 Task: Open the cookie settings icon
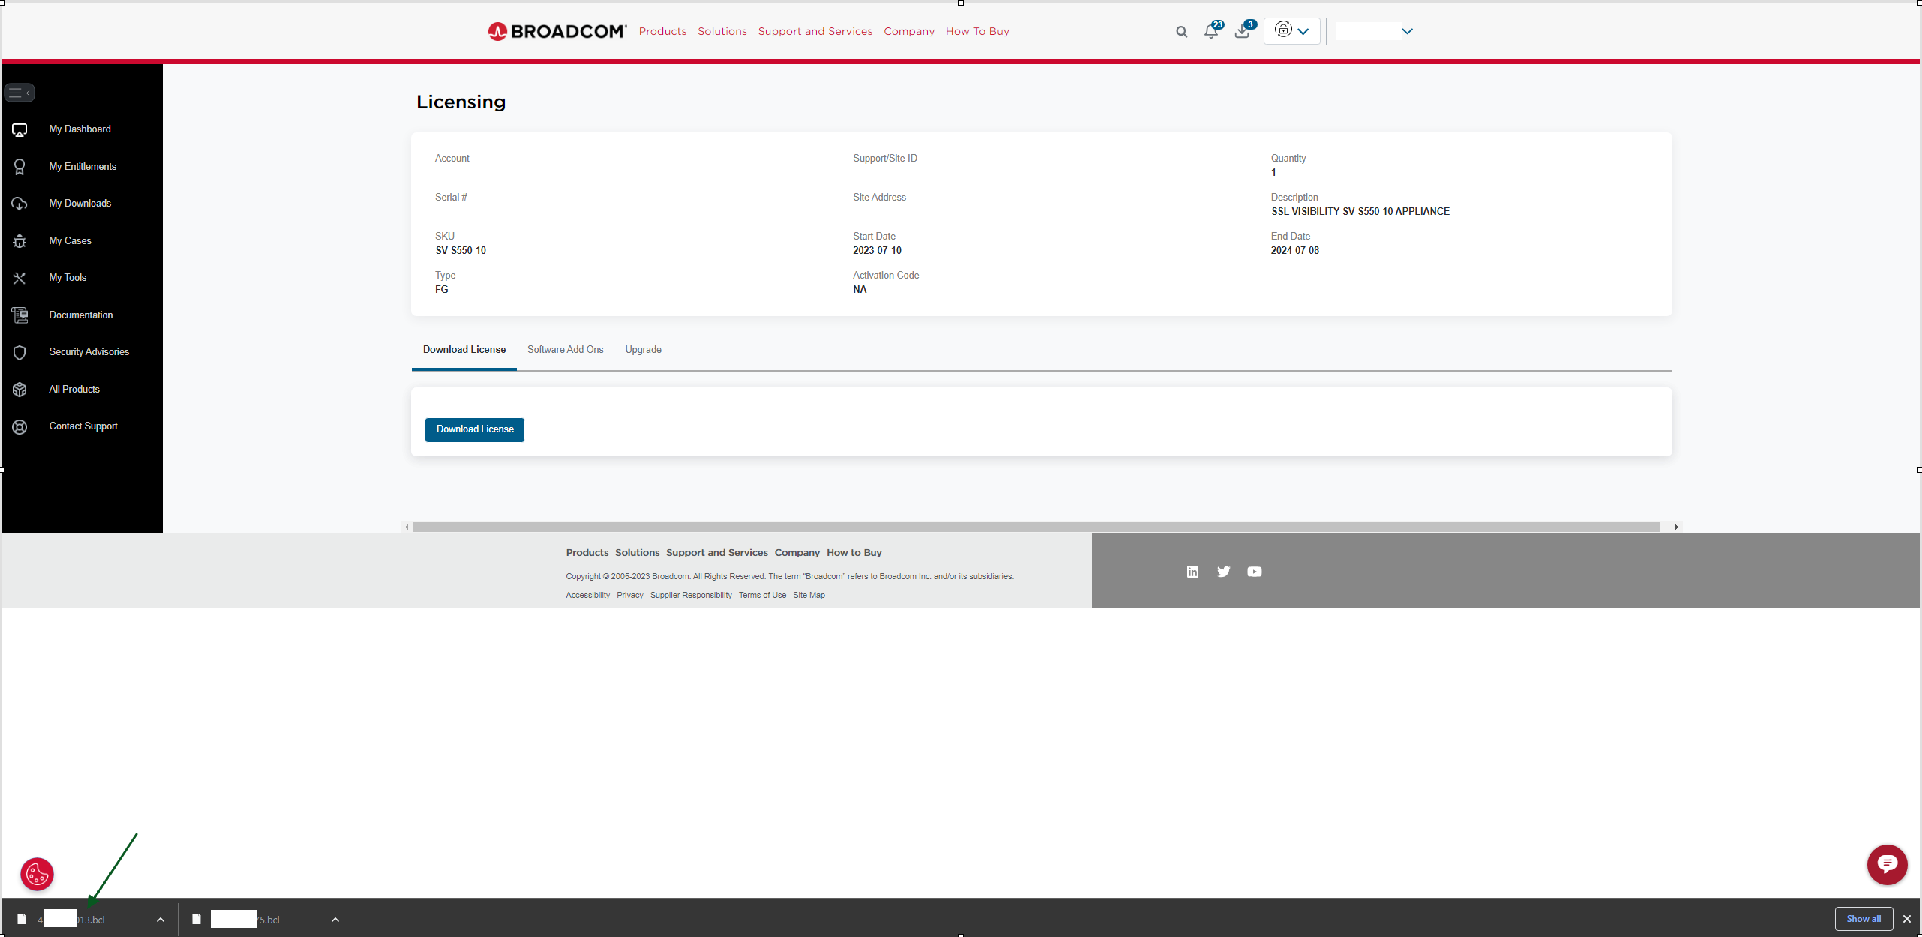click(37, 874)
